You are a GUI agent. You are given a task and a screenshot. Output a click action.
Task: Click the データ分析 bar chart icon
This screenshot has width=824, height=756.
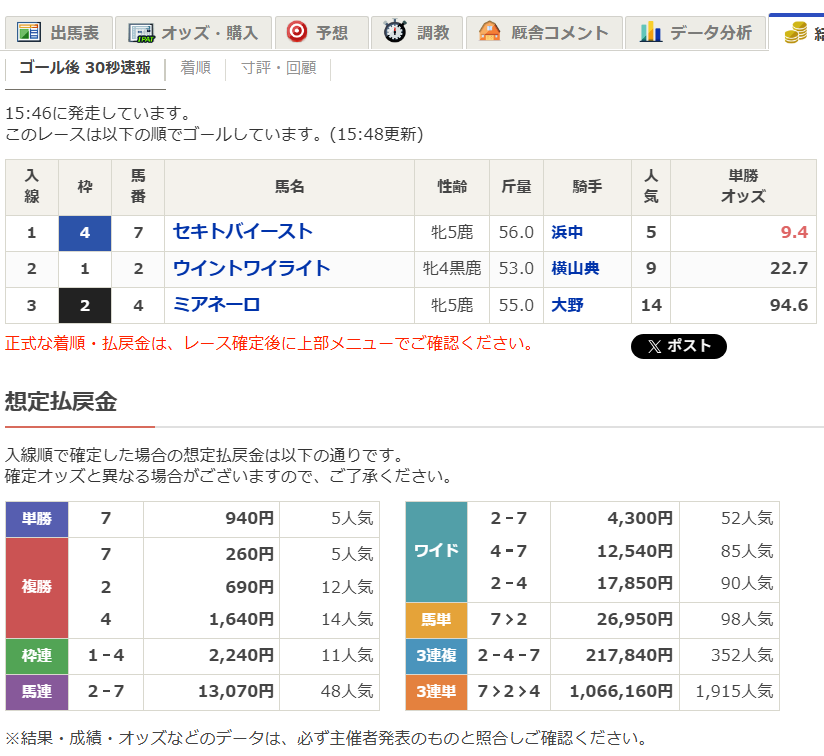pyautogui.click(x=651, y=32)
